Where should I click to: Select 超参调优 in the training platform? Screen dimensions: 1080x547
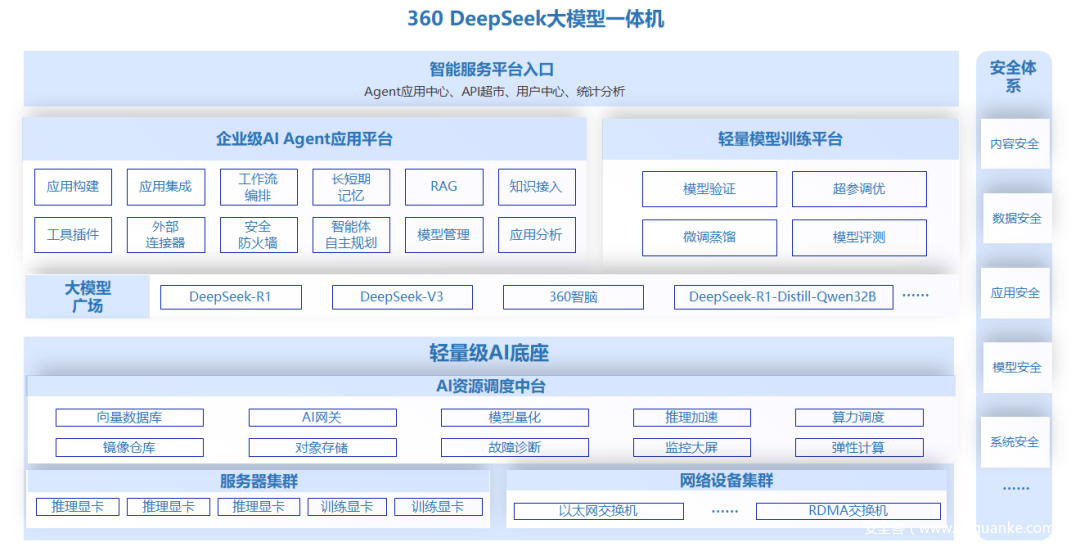pos(859,189)
